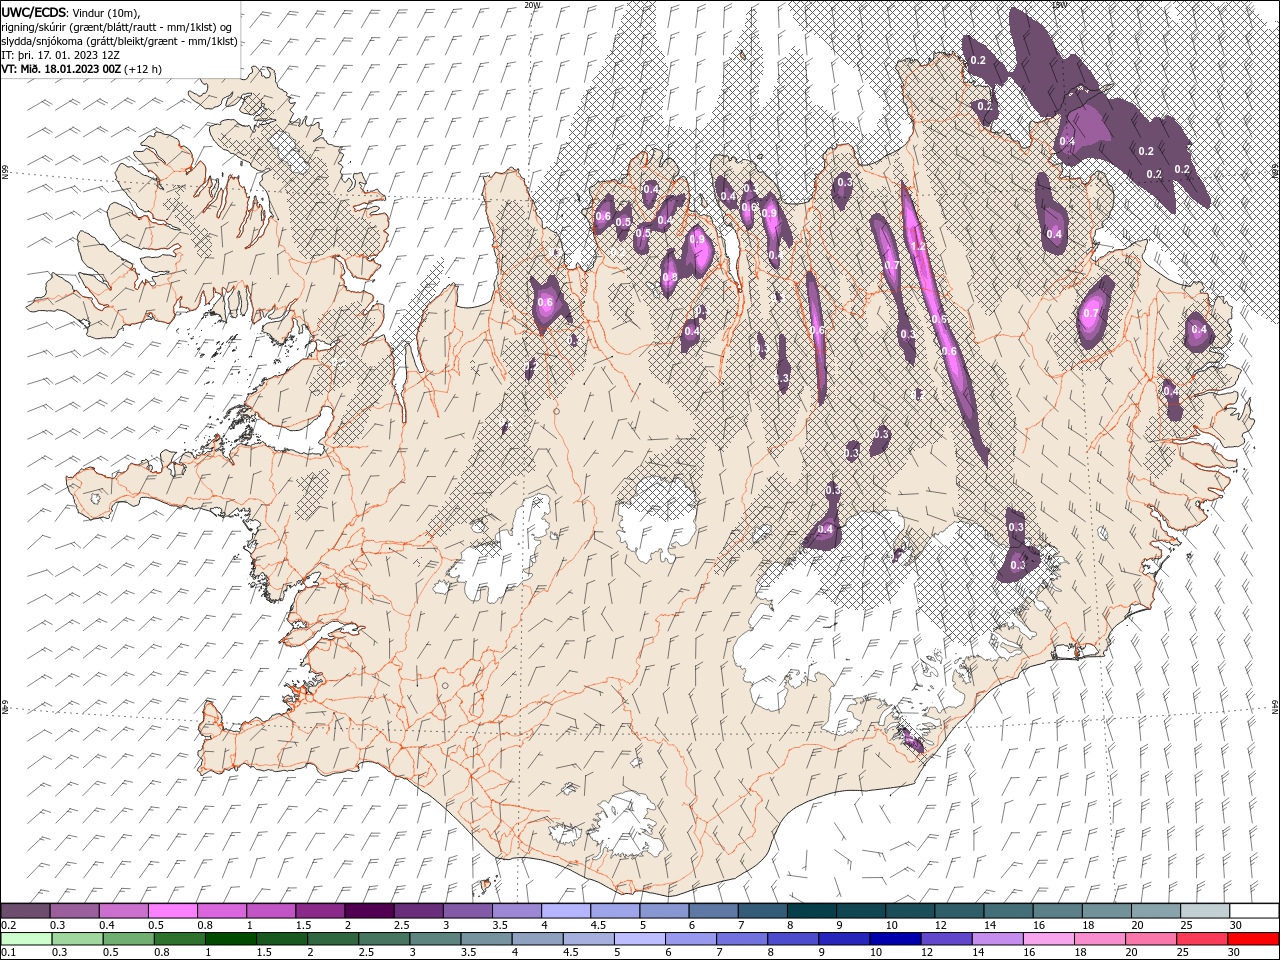Image resolution: width=1280 pixels, height=960 pixels.
Task: Click the '64N' latitude label on the right edge
Action: tap(1275, 707)
